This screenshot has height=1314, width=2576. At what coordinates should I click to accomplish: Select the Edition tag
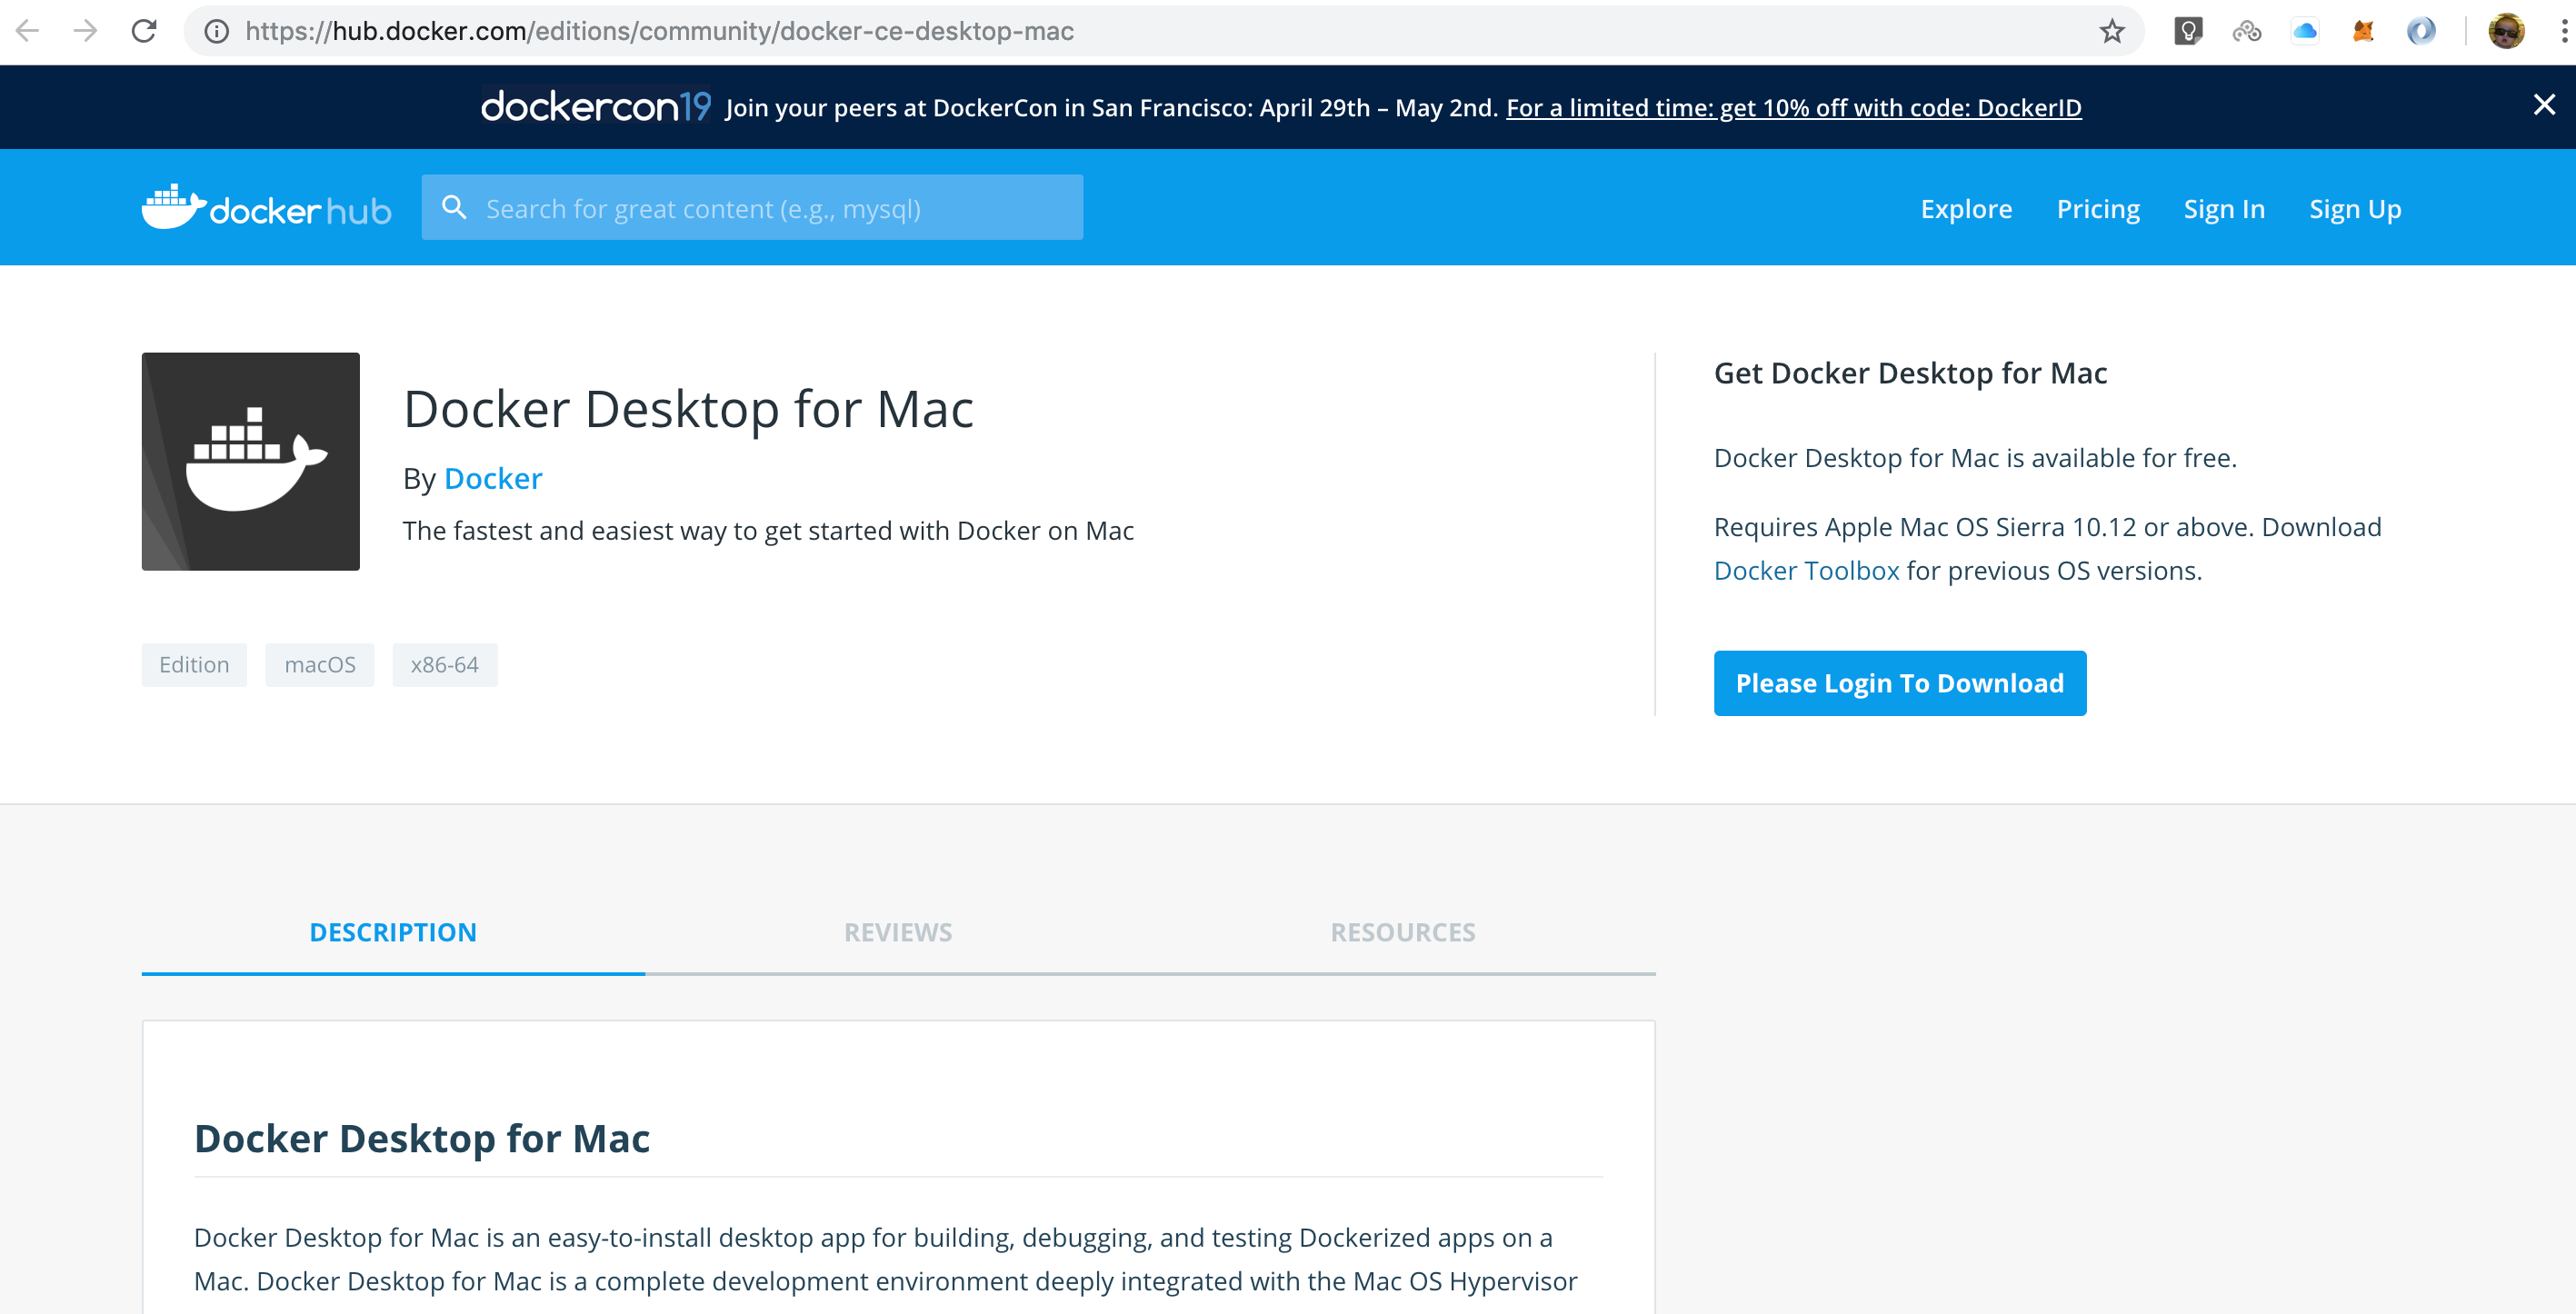(194, 665)
